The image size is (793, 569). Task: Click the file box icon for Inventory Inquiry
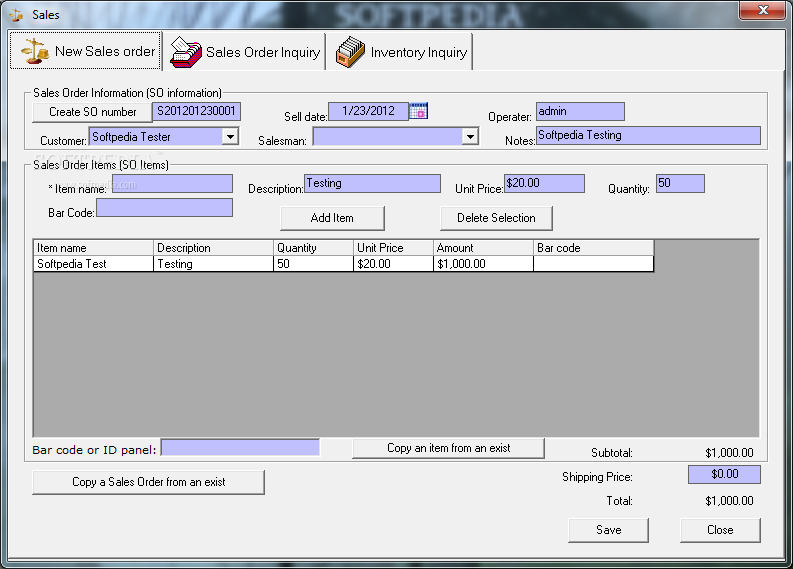350,52
